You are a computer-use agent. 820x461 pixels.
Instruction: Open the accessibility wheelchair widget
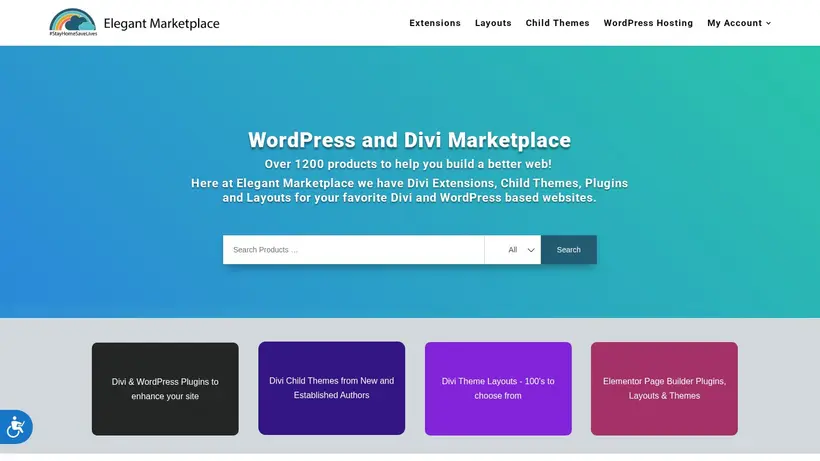[x=16, y=427]
